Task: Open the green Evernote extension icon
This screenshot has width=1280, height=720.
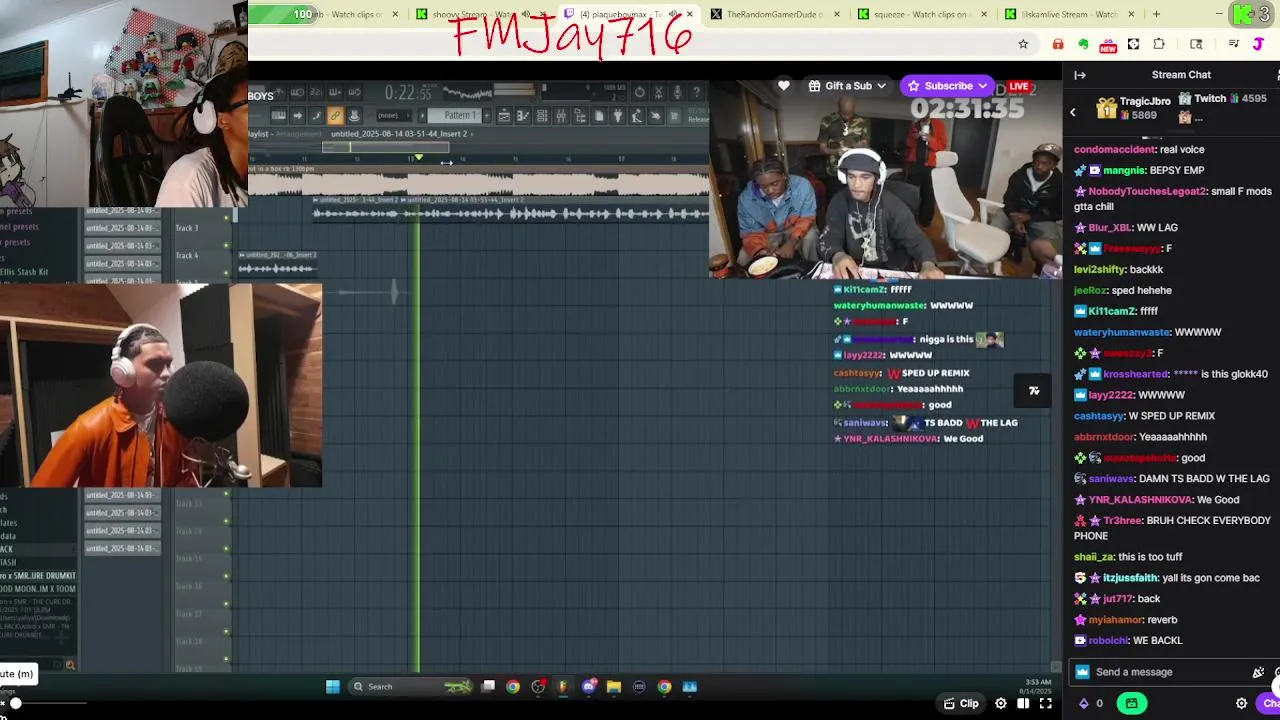Action: pyautogui.click(x=1083, y=44)
